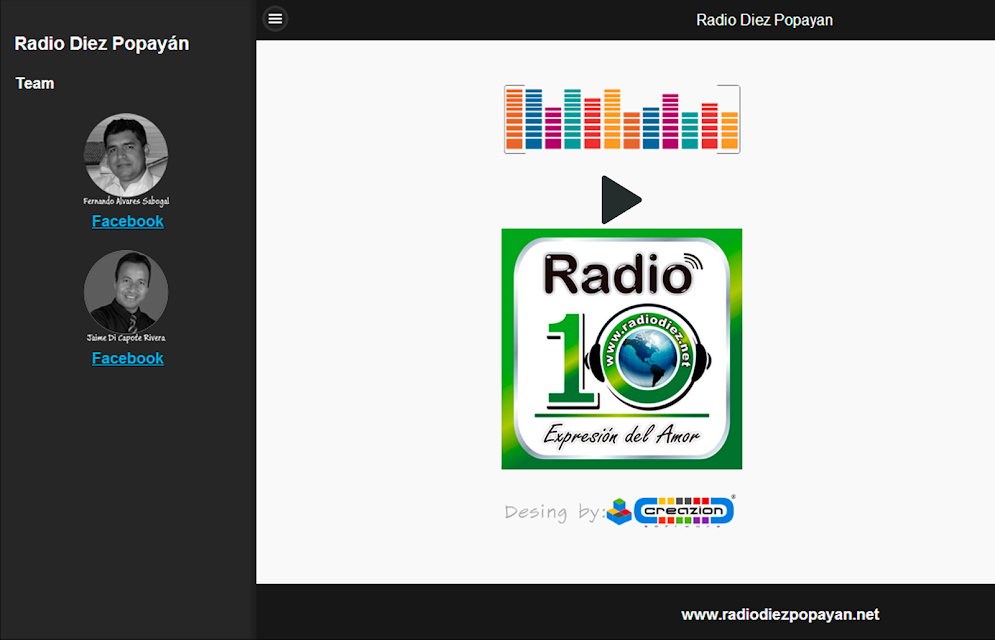Click the Radio Diez Popayán sidebar heading

tap(102, 44)
